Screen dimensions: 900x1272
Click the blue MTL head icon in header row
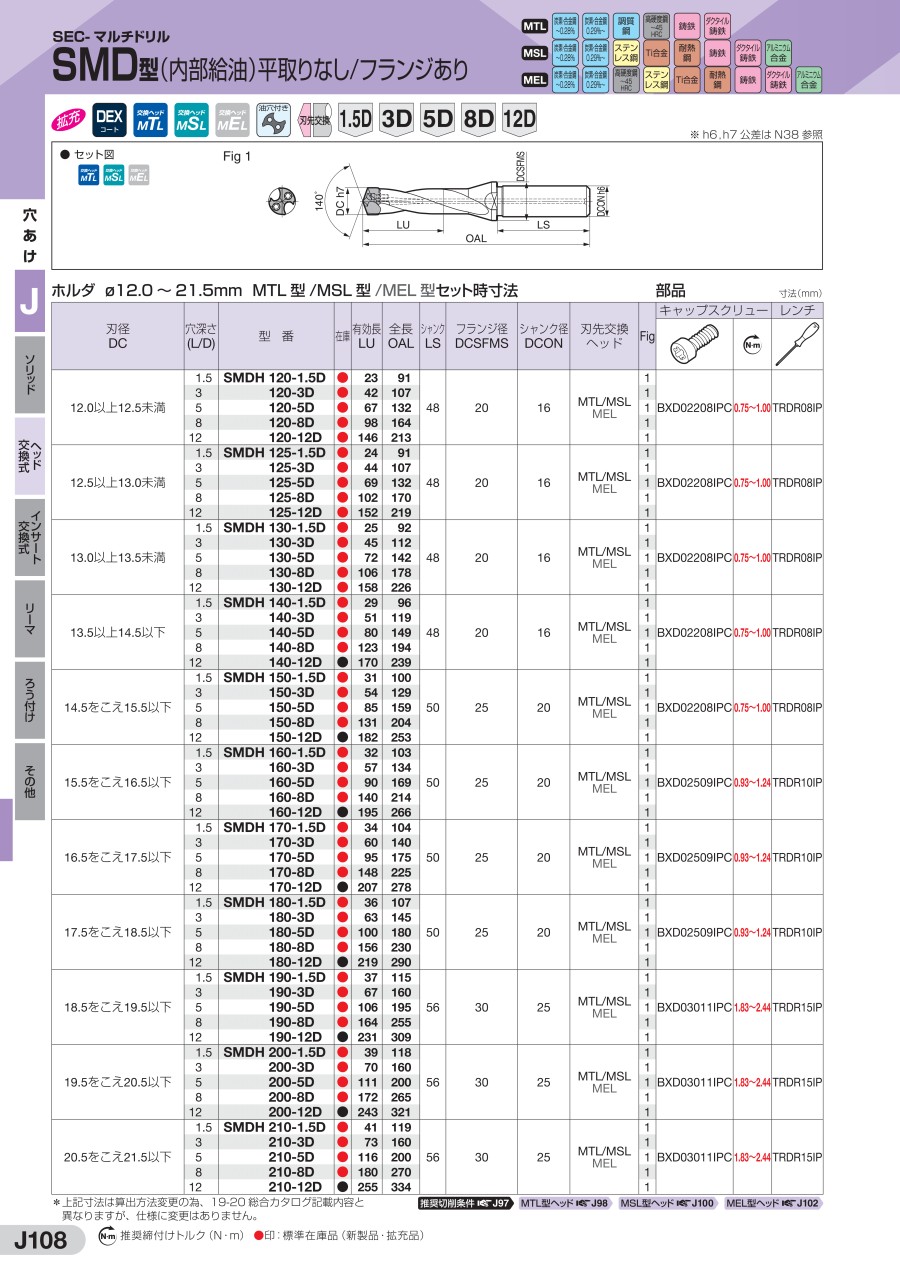pos(150,121)
